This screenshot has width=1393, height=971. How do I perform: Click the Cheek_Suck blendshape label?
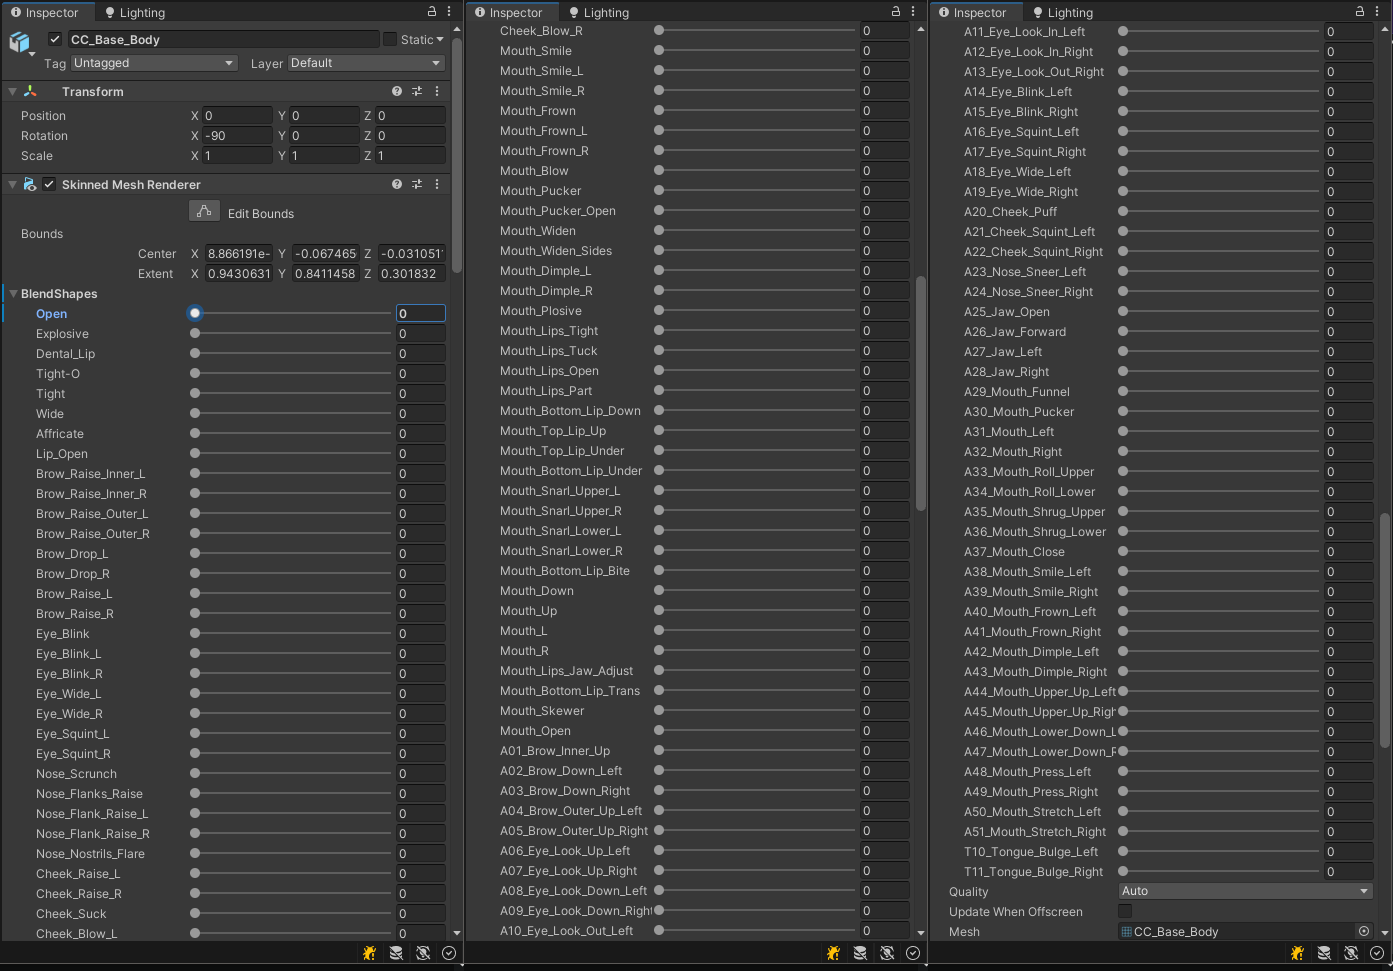[71, 914]
